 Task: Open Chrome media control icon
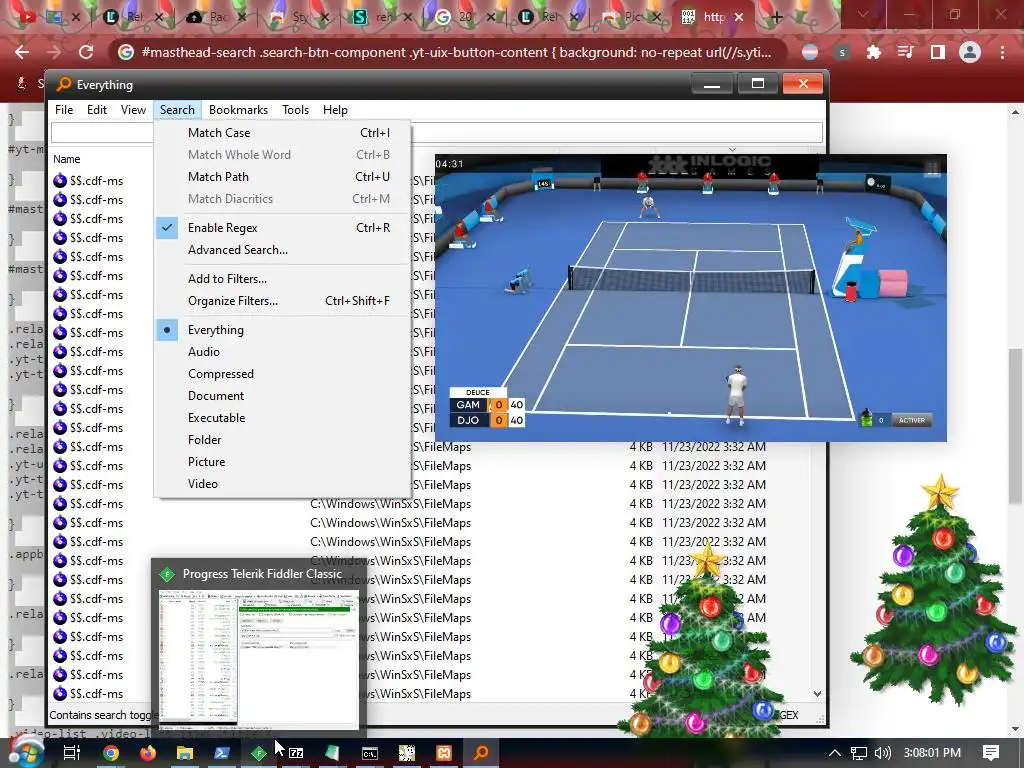(905, 52)
